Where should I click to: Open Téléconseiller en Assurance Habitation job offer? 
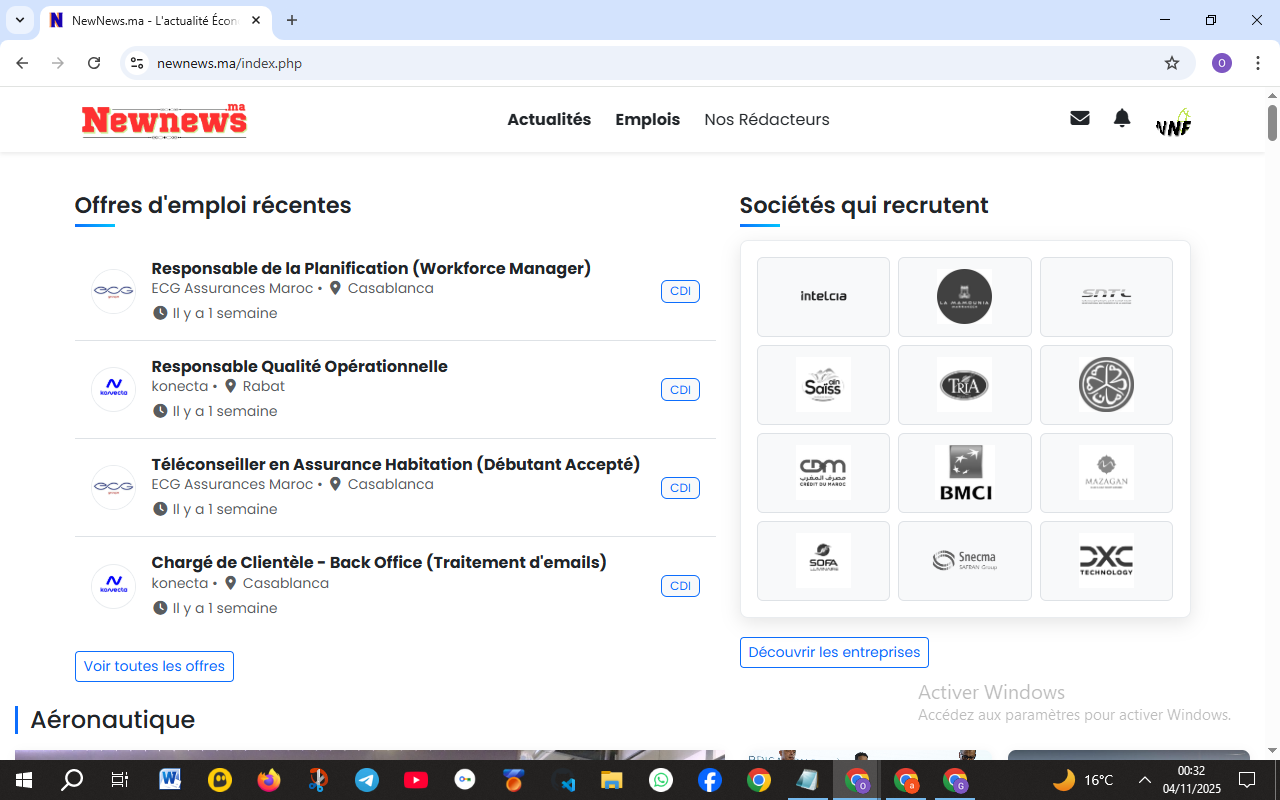(395, 464)
